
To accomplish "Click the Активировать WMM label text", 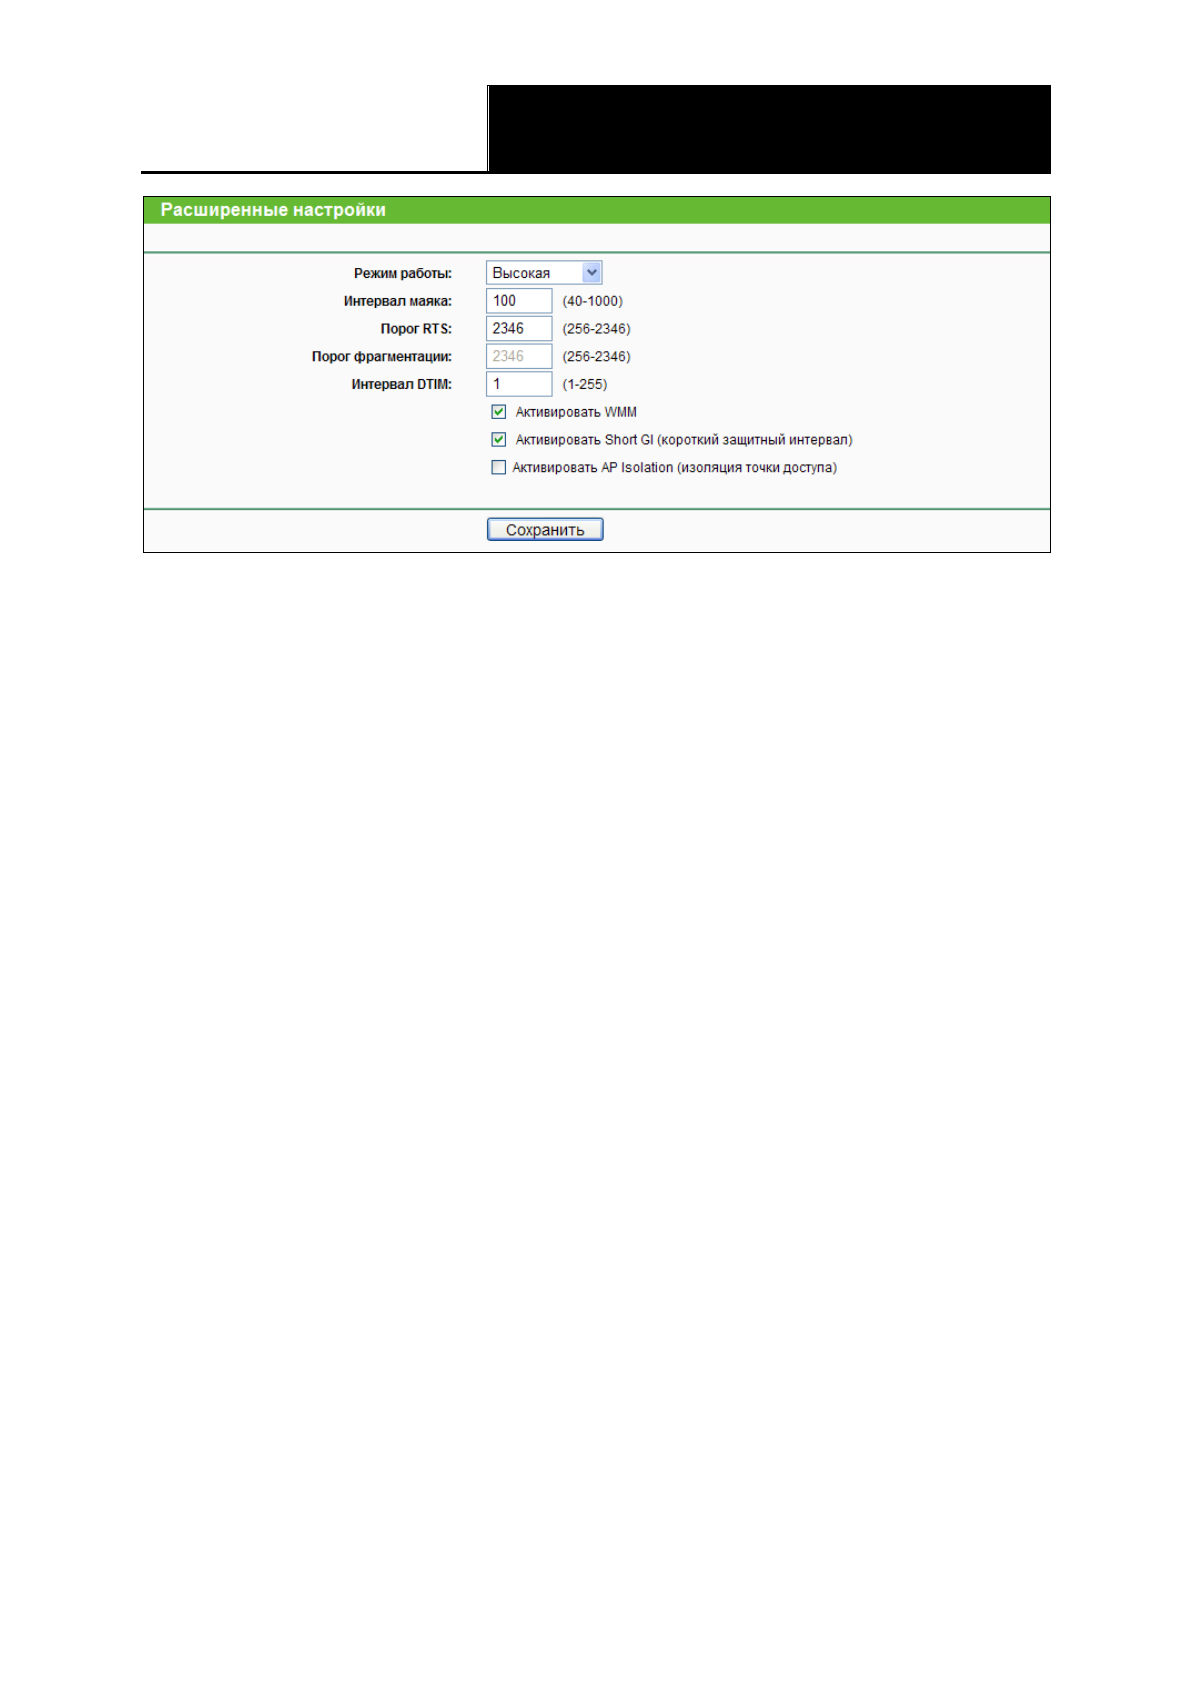I will pos(576,412).
